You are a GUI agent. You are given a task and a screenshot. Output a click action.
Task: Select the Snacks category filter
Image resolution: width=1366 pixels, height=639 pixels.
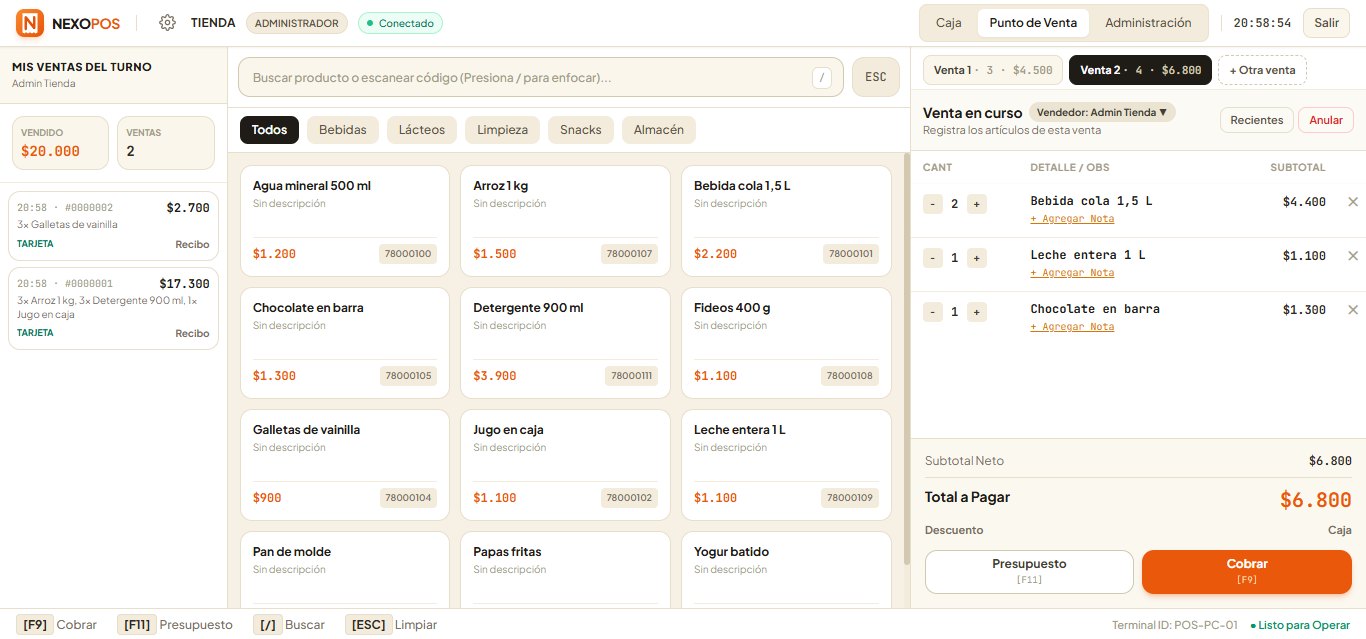click(x=581, y=130)
